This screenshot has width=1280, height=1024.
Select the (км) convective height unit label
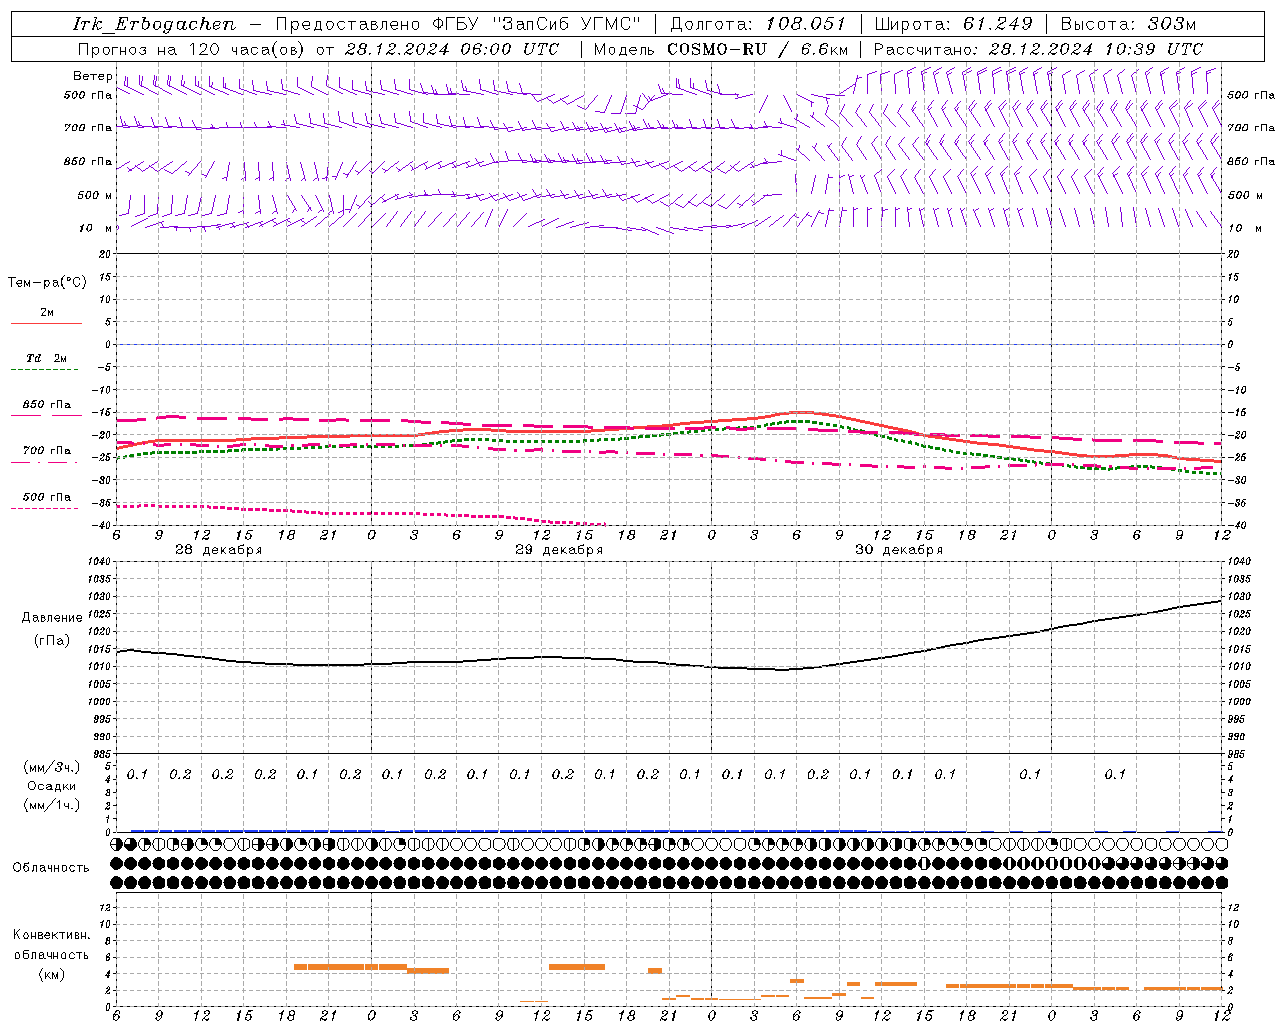51,974
